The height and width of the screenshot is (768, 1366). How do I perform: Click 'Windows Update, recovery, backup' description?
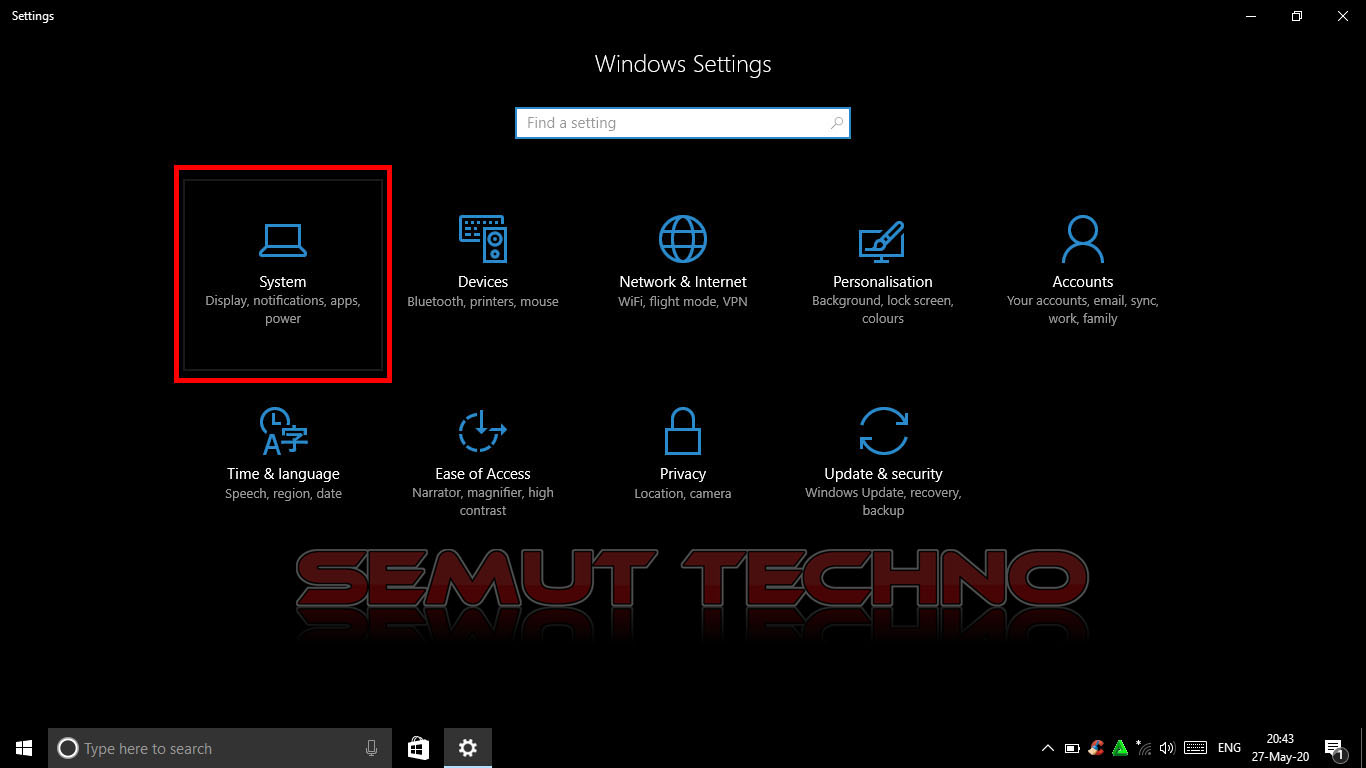coord(883,502)
